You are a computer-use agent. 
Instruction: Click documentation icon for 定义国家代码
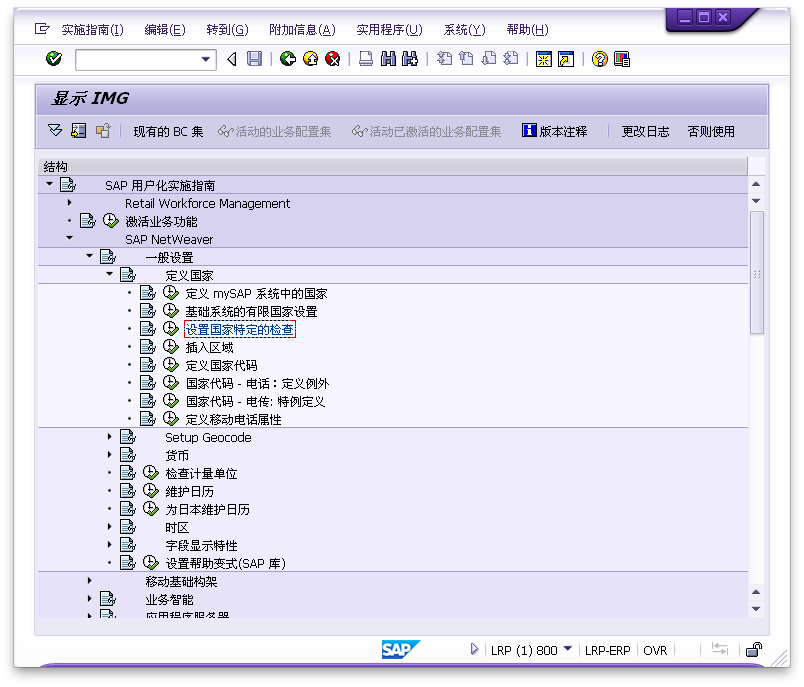148,365
